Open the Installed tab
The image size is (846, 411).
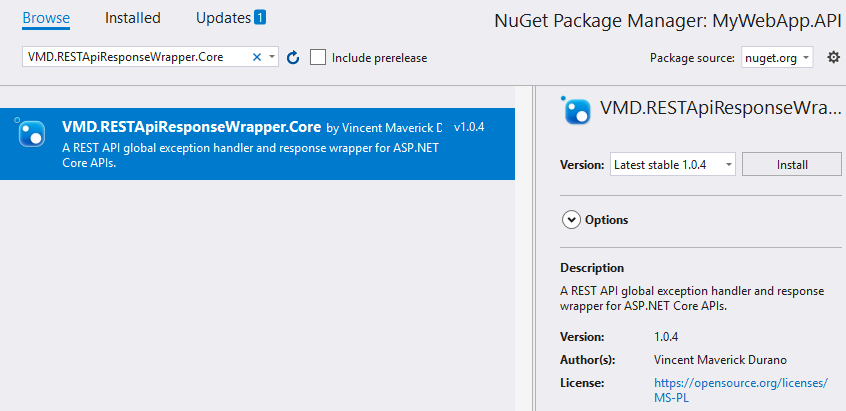(x=133, y=18)
